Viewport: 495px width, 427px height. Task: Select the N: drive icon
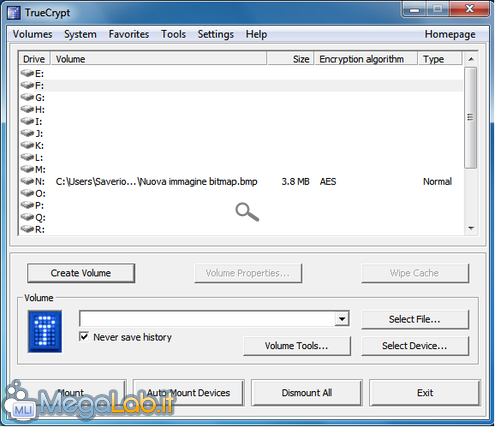tap(27, 181)
